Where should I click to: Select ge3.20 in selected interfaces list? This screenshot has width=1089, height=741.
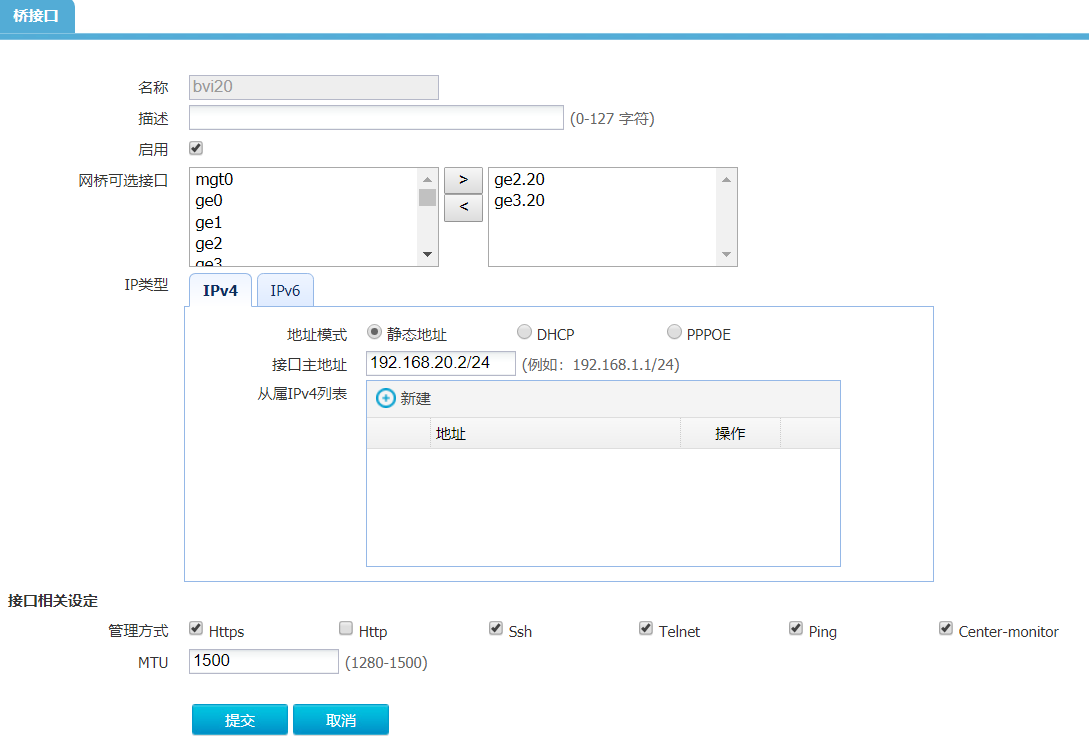point(602,201)
